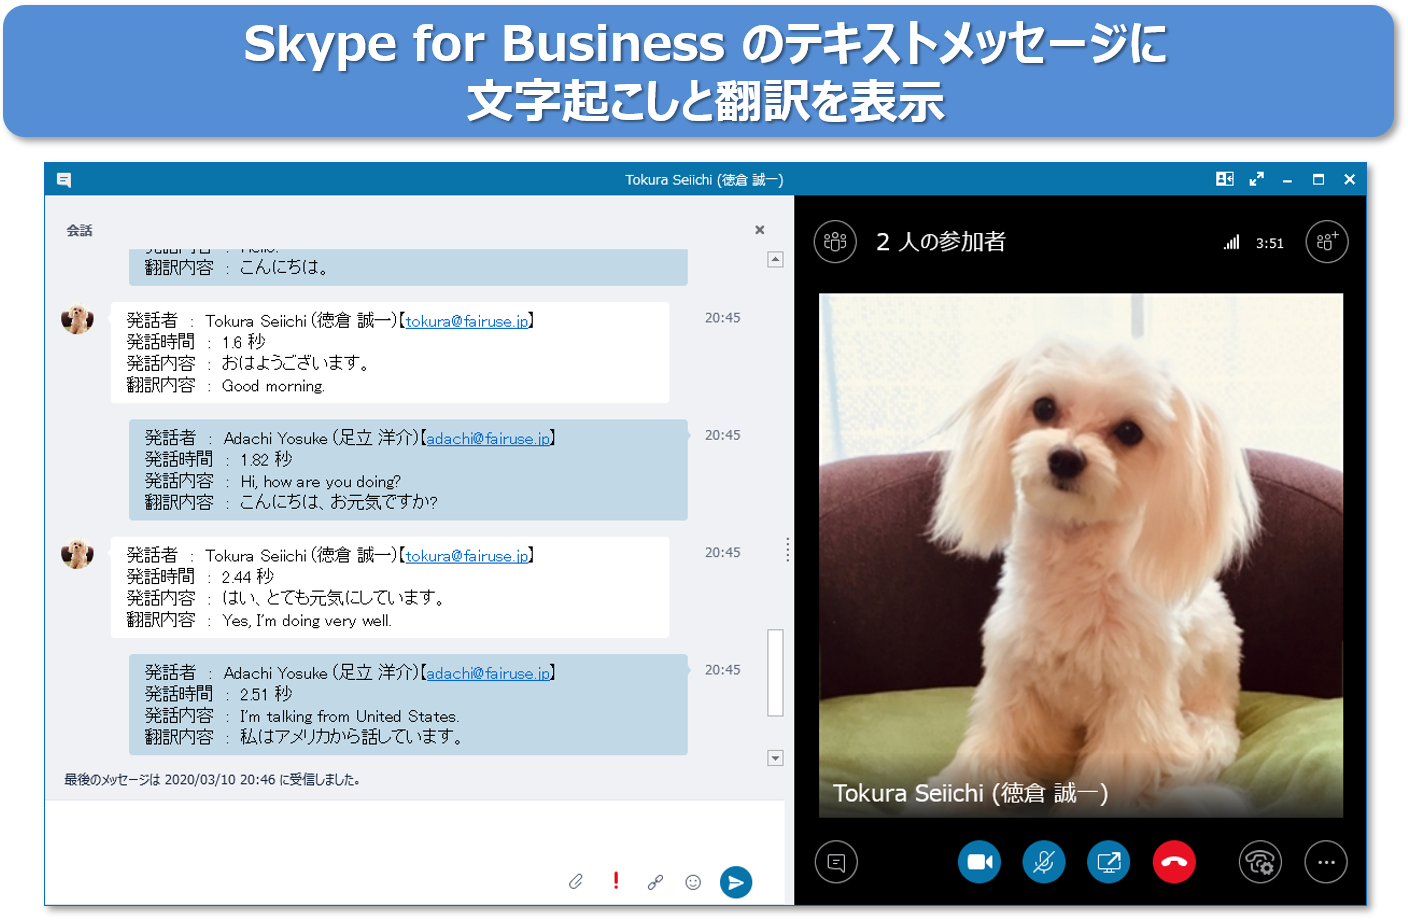Open the share content (present) button
This screenshot has height=923, width=1408.
coord(1109,862)
